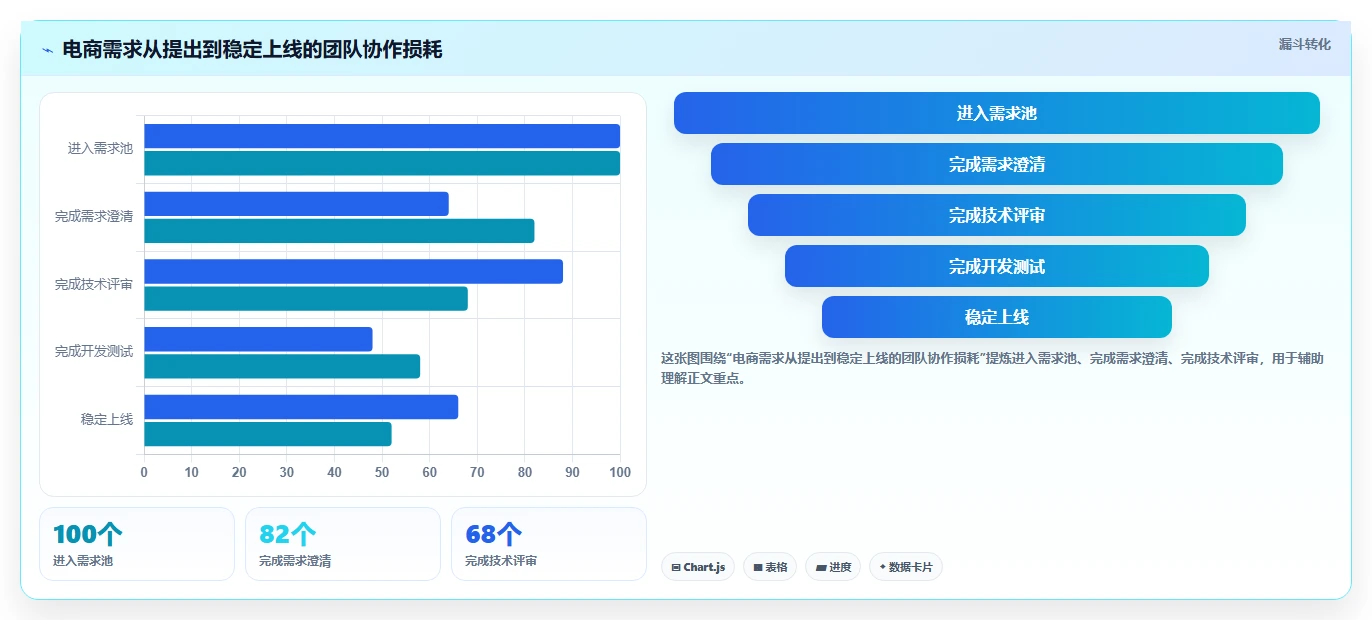1372x620 pixels.
Task: Click the blue bar for 完成需求澄清
Action: (x=296, y=204)
